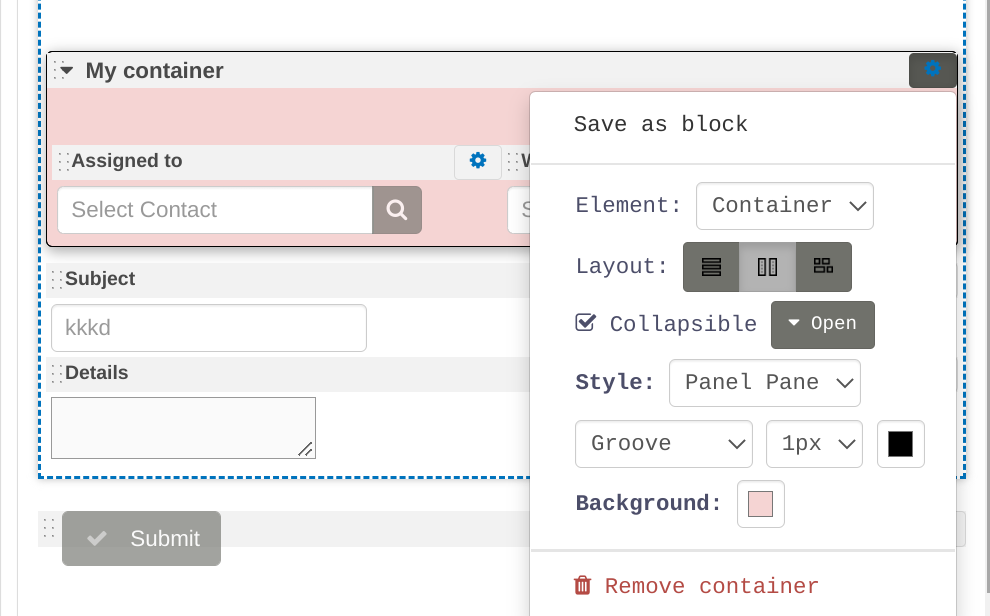
Task: Open the Assigned to field gear settings
Action: point(477,161)
